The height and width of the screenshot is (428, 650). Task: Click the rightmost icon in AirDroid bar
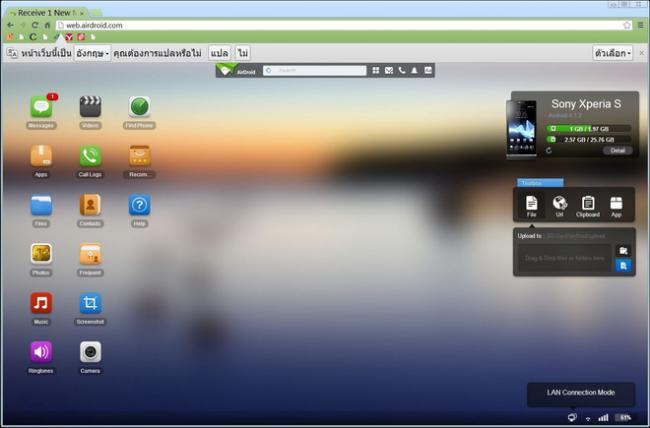(x=428, y=71)
